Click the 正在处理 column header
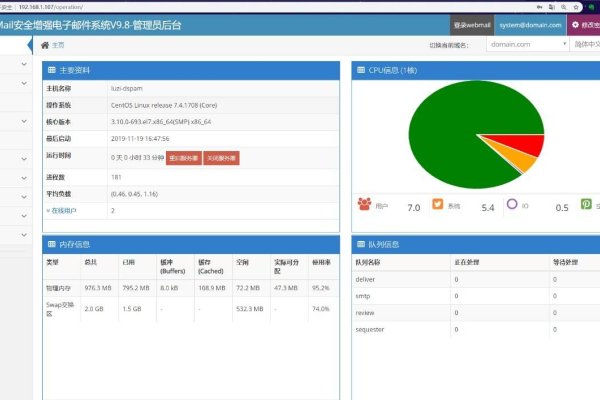The width and height of the screenshot is (600, 400). tap(467, 262)
